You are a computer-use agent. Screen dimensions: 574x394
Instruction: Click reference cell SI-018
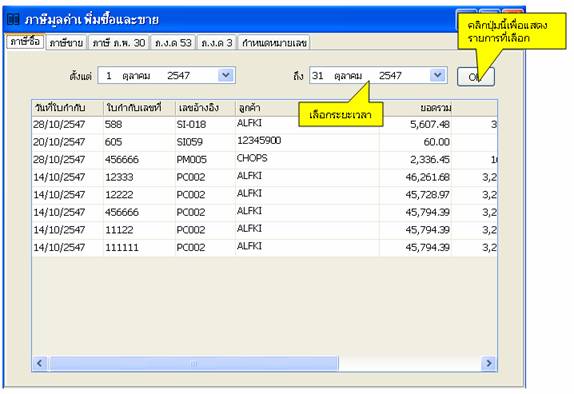(x=205, y=124)
